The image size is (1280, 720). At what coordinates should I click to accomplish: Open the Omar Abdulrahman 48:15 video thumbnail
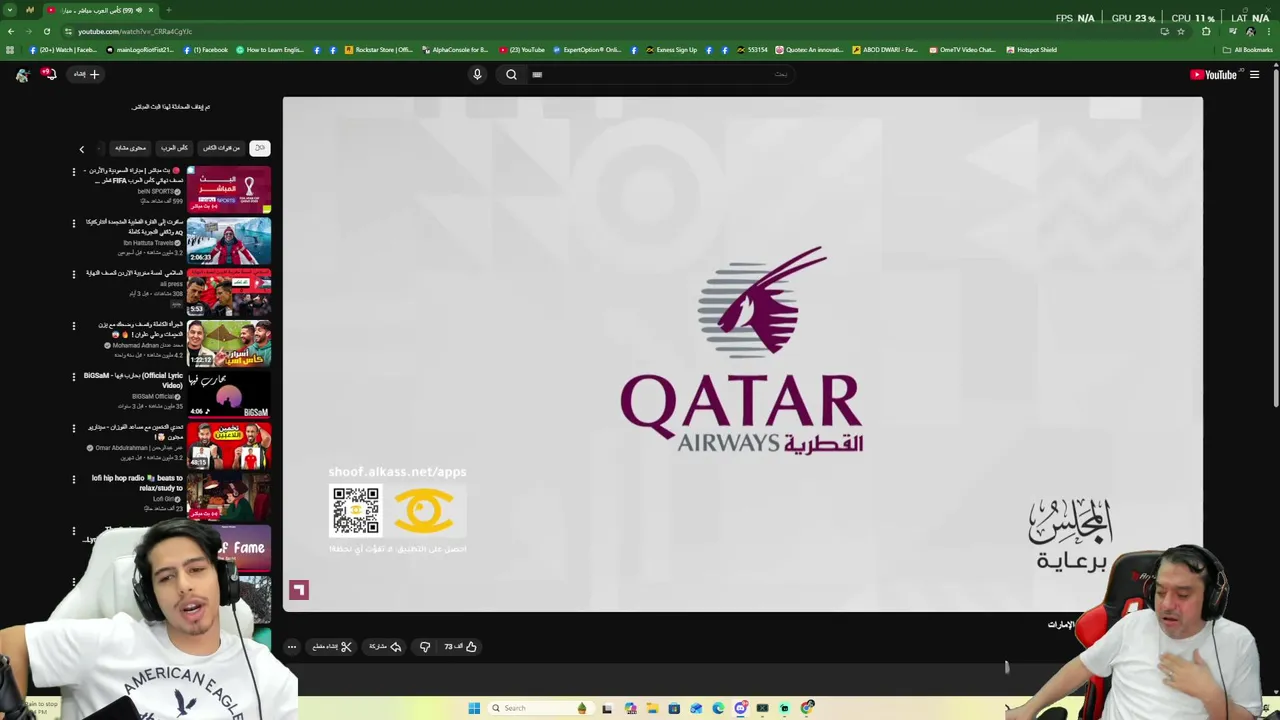coord(229,446)
